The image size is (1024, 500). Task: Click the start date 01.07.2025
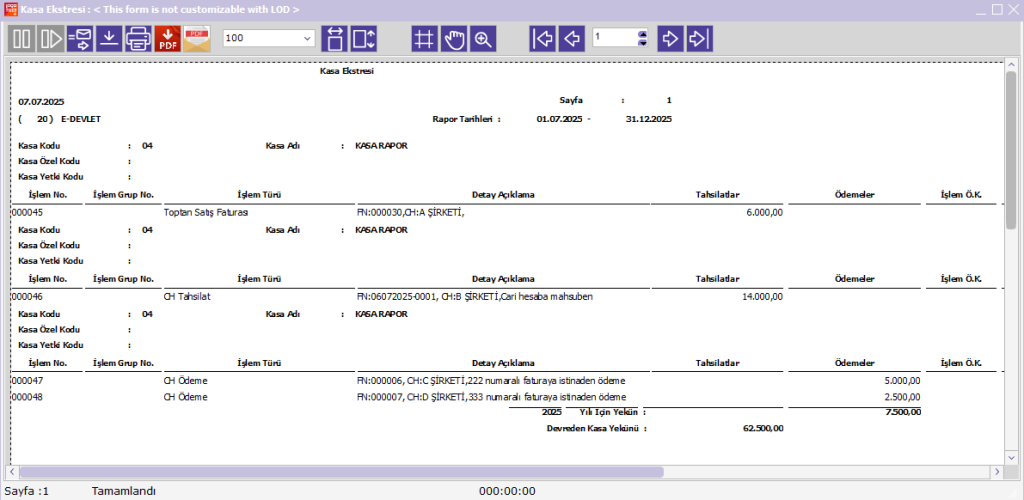click(x=560, y=119)
